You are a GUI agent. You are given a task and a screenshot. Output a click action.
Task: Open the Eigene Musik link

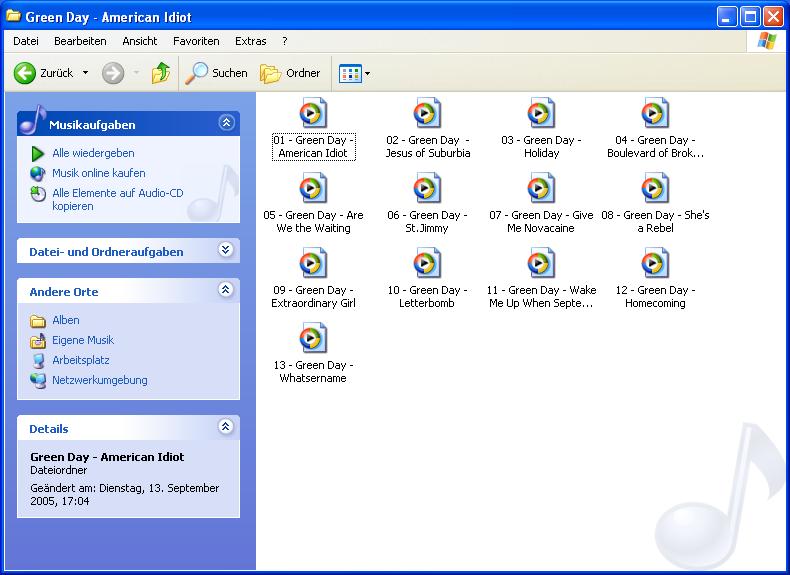pos(83,341)
